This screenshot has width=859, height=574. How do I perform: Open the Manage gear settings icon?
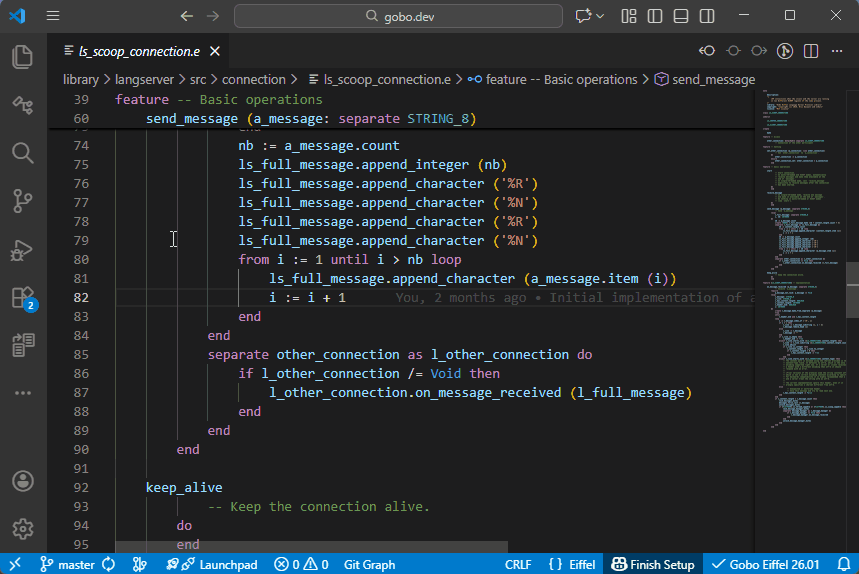pos(23,529)
